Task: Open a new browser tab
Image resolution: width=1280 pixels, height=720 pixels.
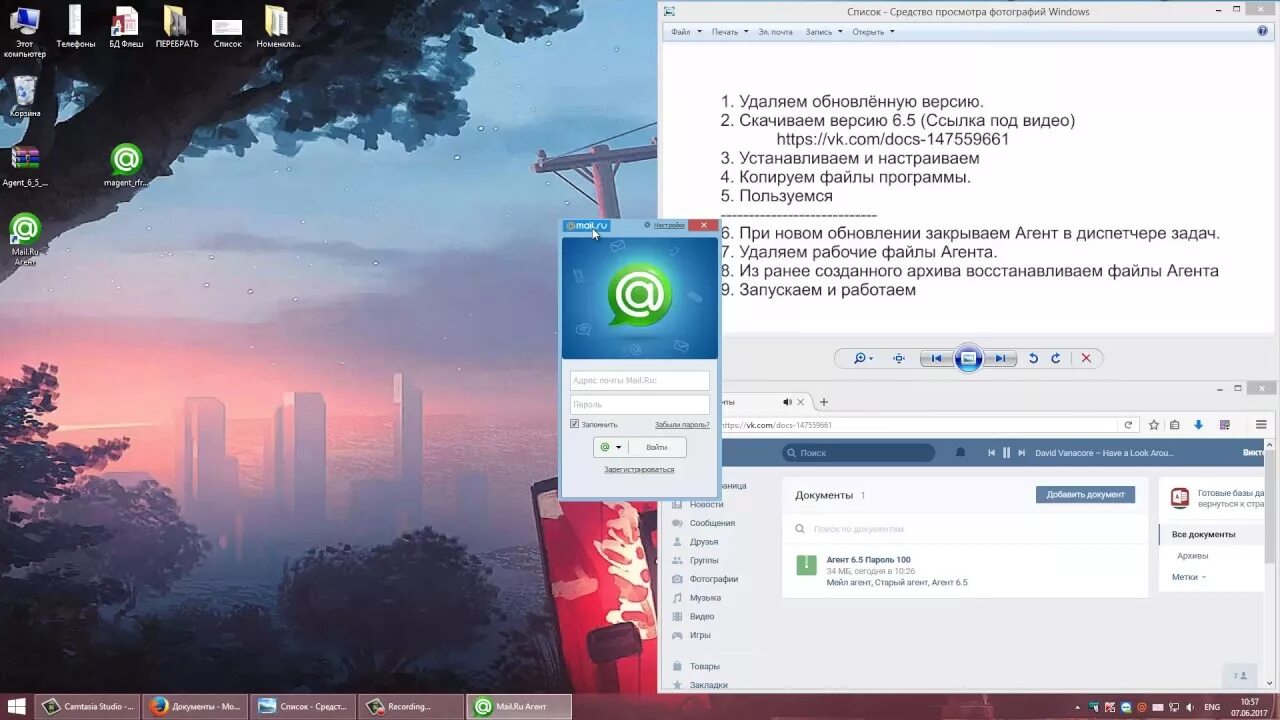Action: (x=824, y=402)
